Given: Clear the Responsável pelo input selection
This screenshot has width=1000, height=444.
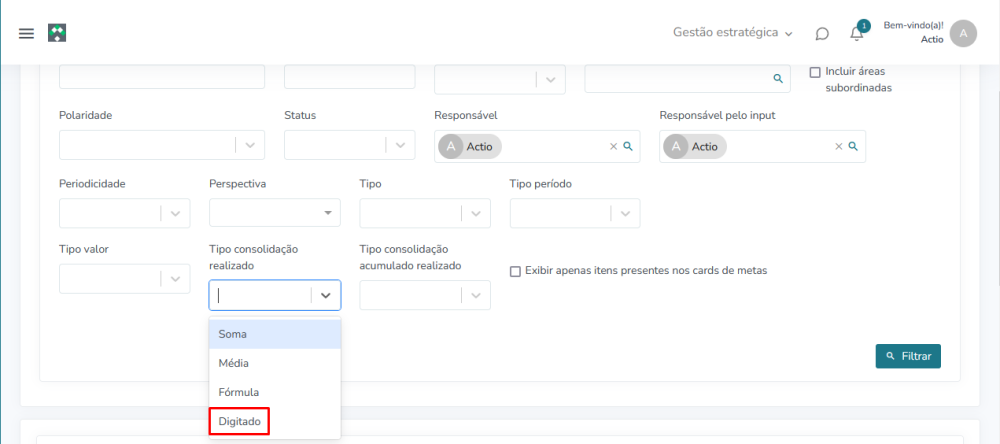Looking at the screenshot, I should [x=839, y=146].
